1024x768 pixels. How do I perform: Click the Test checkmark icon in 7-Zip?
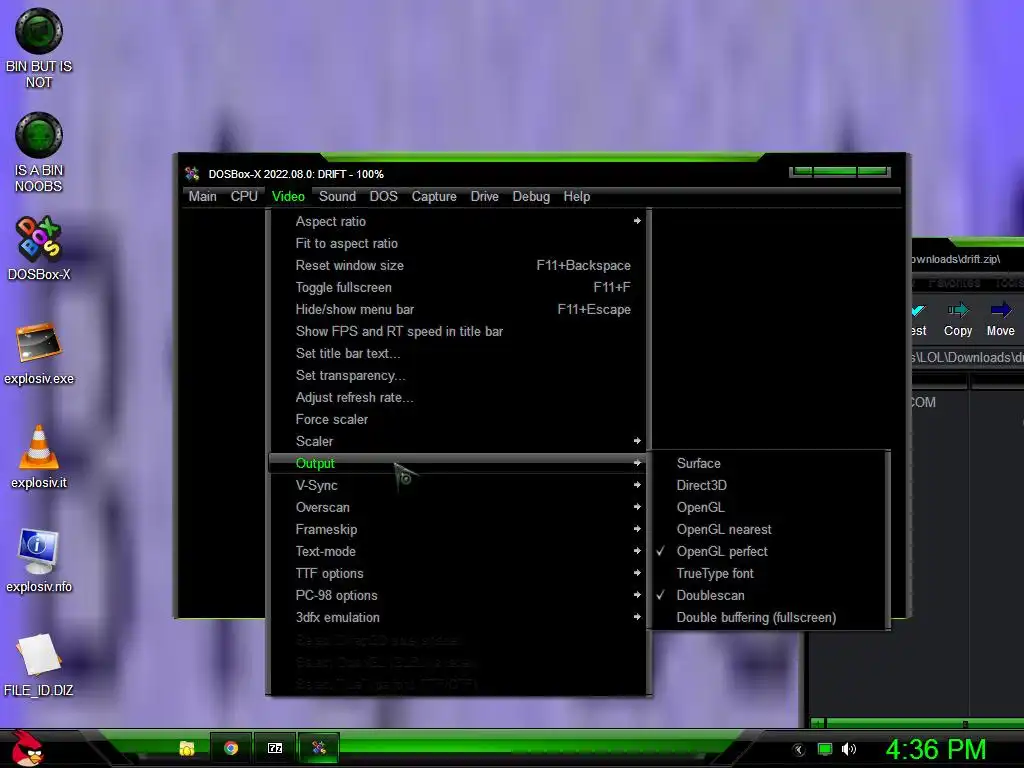tap(919, 319)
